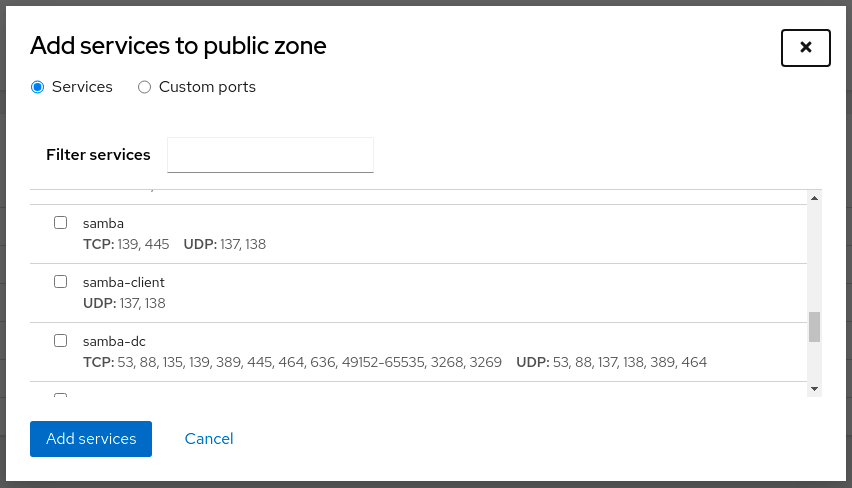Check the samba-client service checkbox

61,282
